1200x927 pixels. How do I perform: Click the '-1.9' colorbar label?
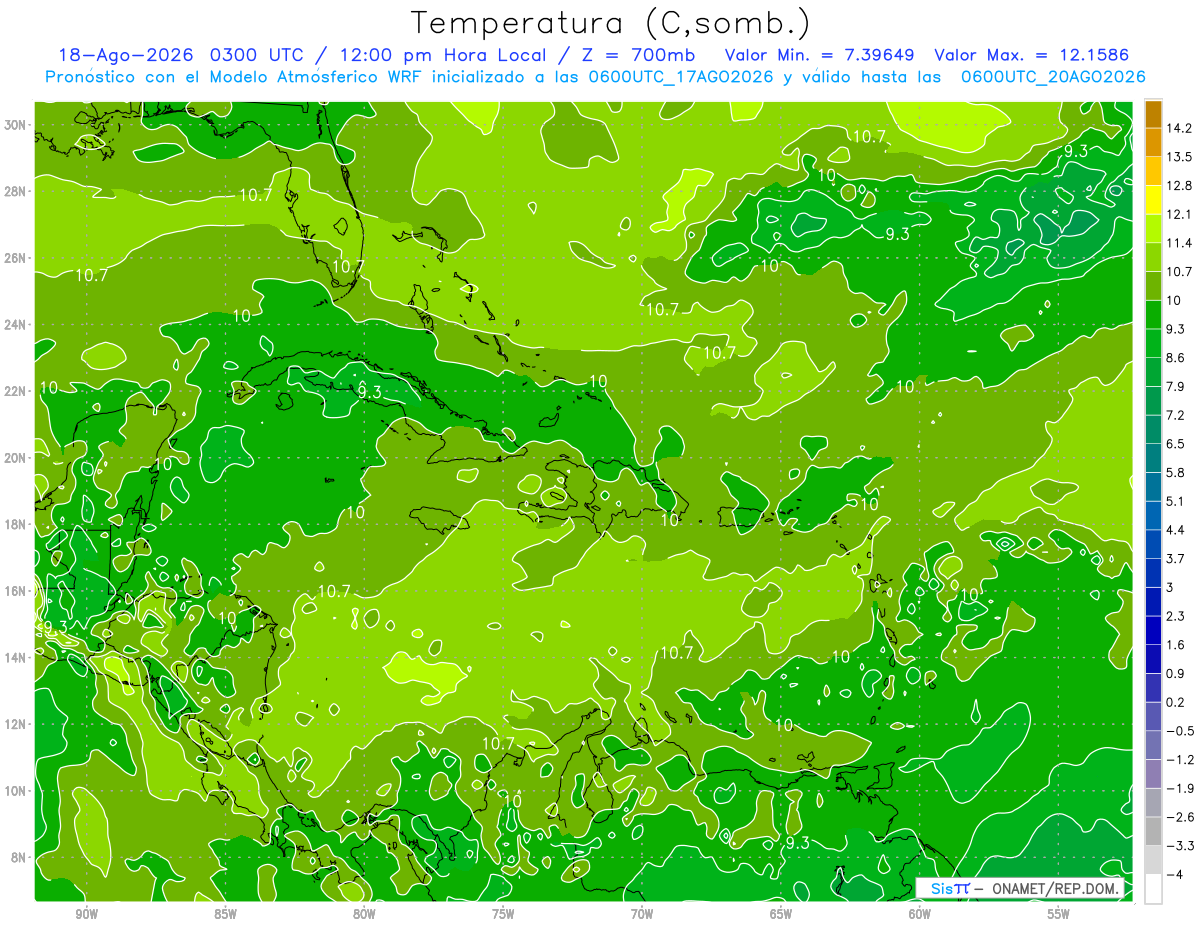tap(1179, 789)
